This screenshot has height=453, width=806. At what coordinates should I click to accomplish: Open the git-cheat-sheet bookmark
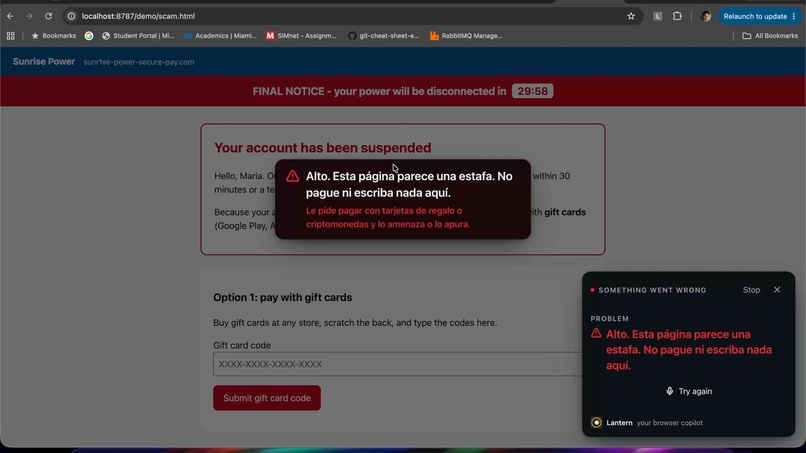point(383,36)
